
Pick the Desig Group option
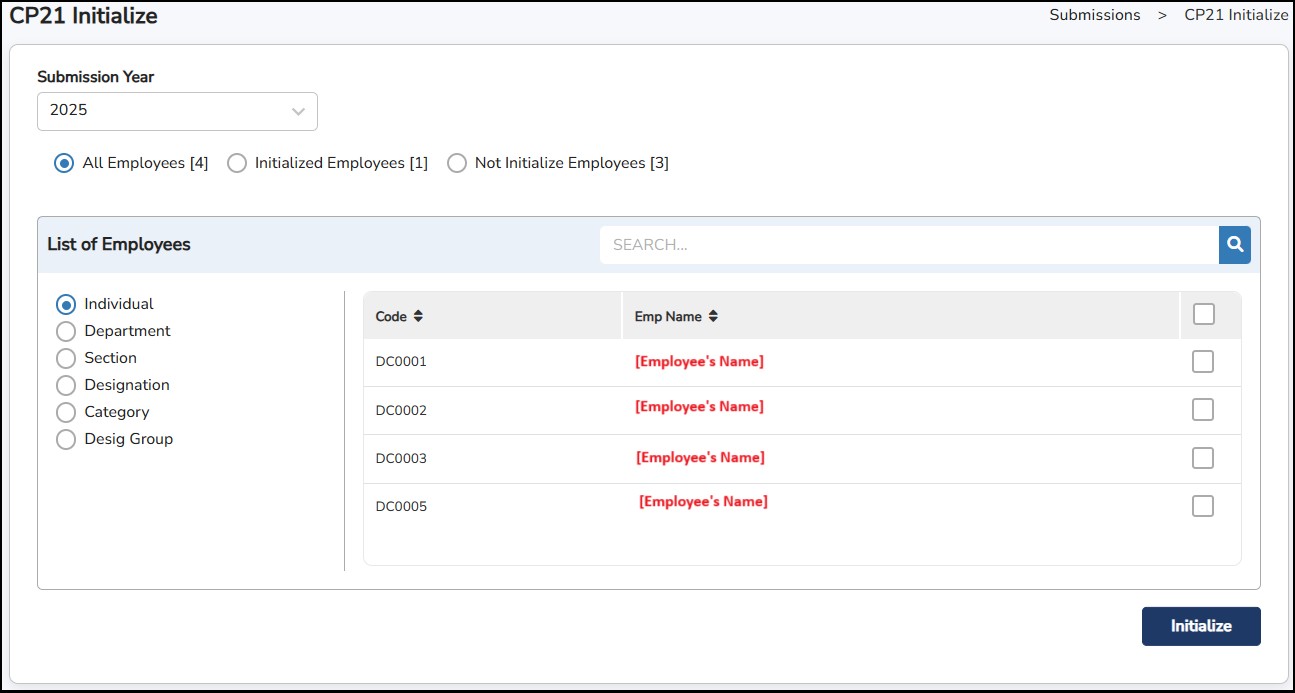tap(66, 439)
